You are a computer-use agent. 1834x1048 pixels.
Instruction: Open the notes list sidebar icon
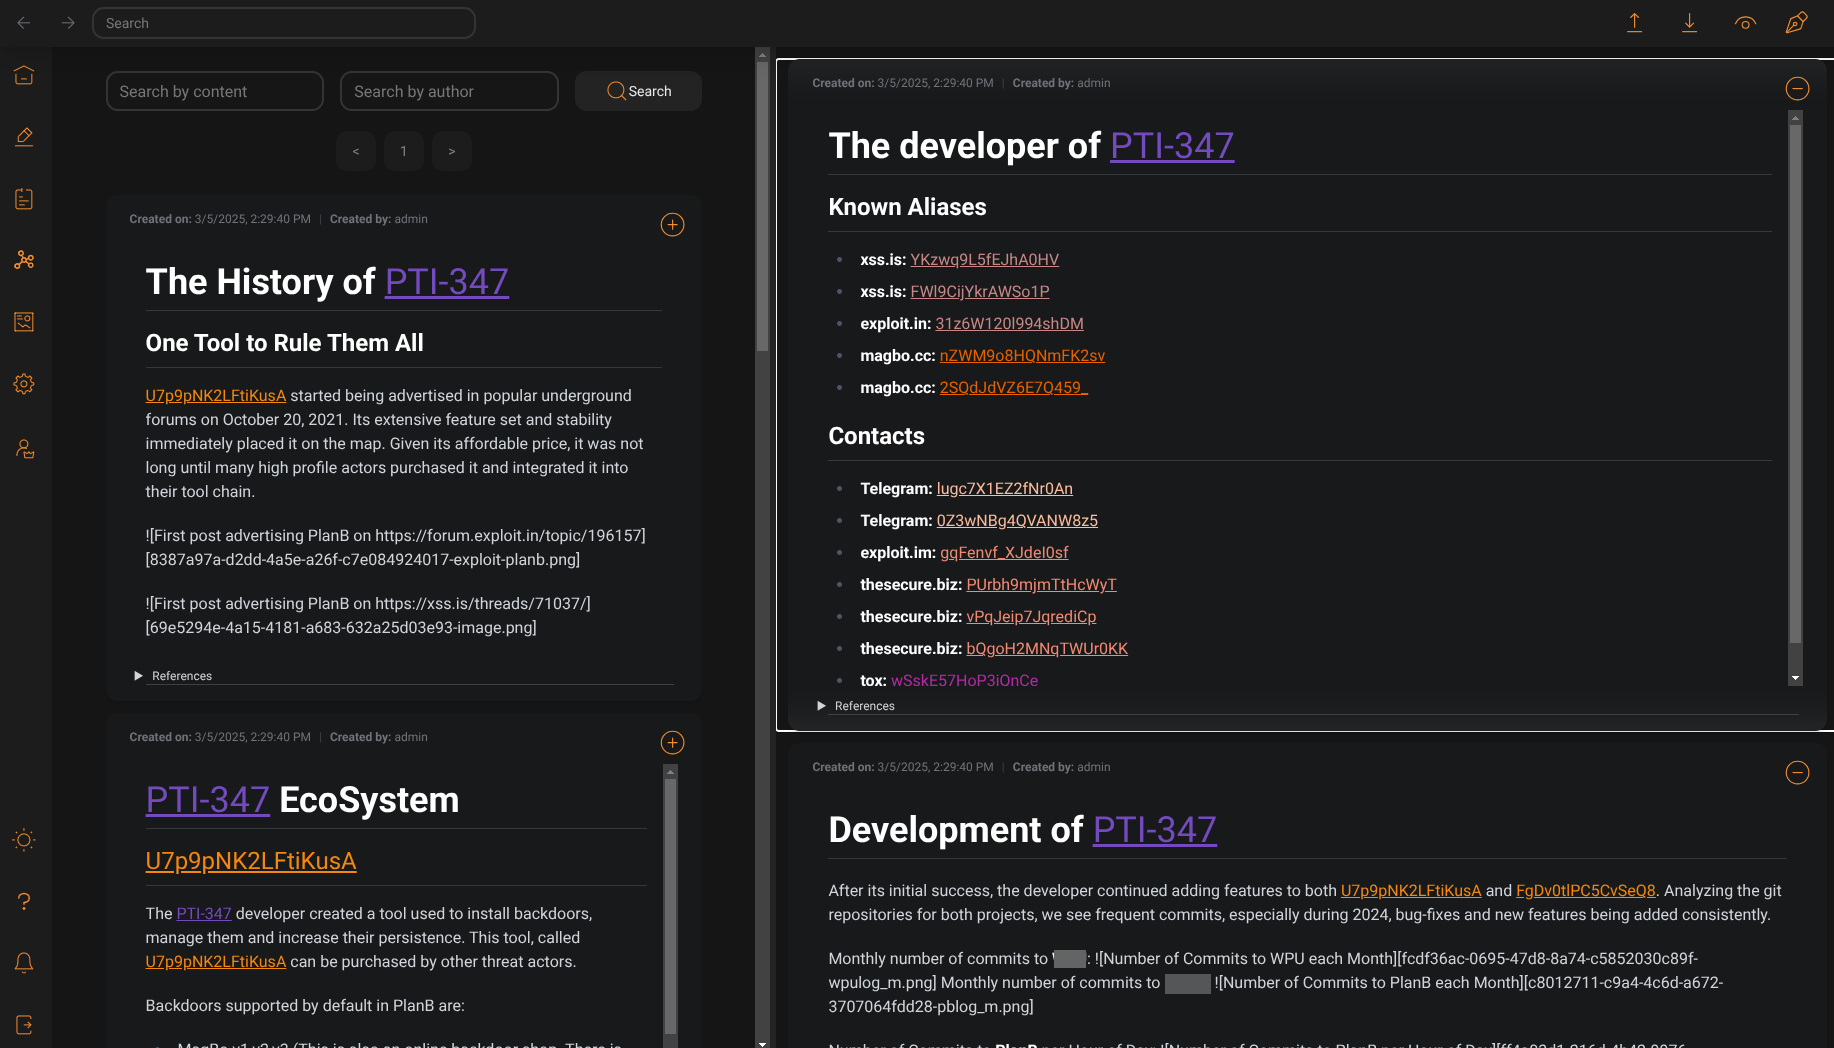(25, 199)
